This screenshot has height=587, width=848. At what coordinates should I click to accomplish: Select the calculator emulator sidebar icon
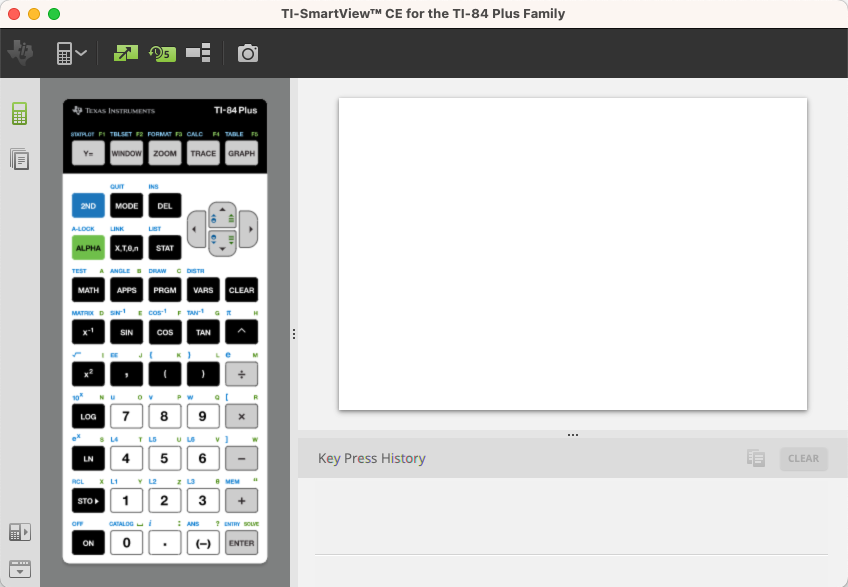click(19, 114)
